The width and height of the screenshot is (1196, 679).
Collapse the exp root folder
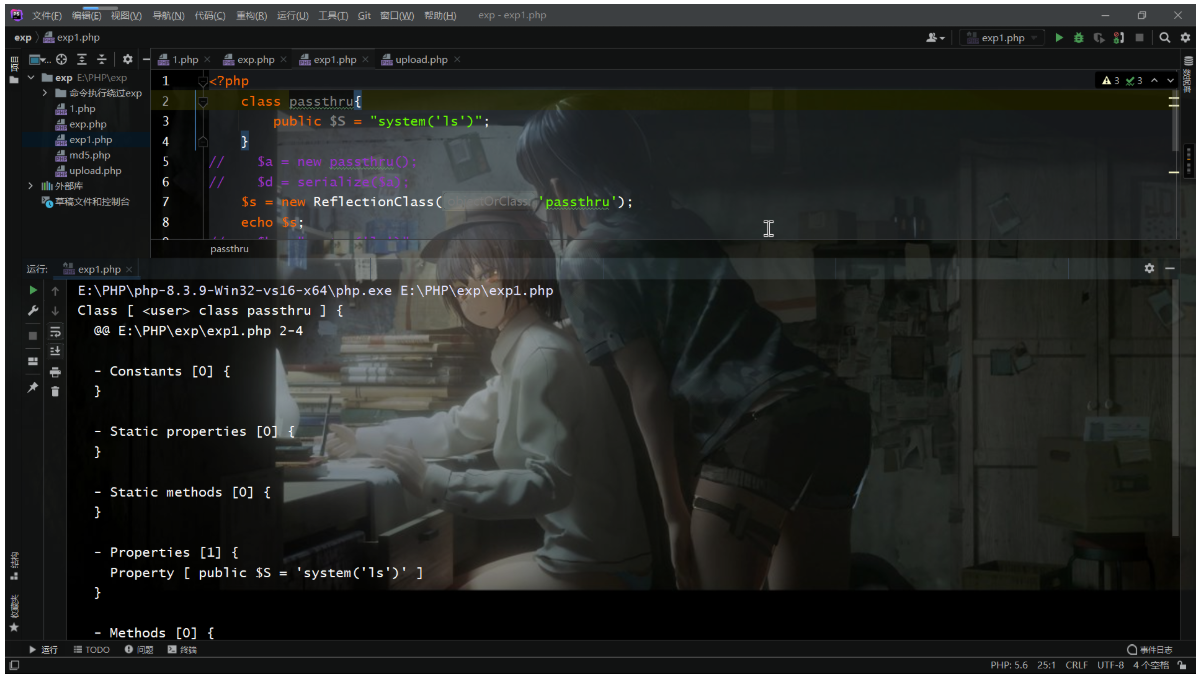[x=31, y=78]
